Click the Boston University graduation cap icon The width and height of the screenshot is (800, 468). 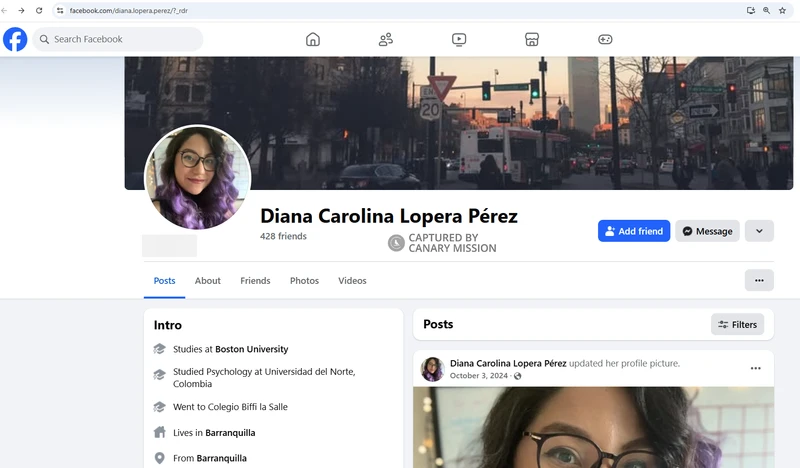point(160,349)
